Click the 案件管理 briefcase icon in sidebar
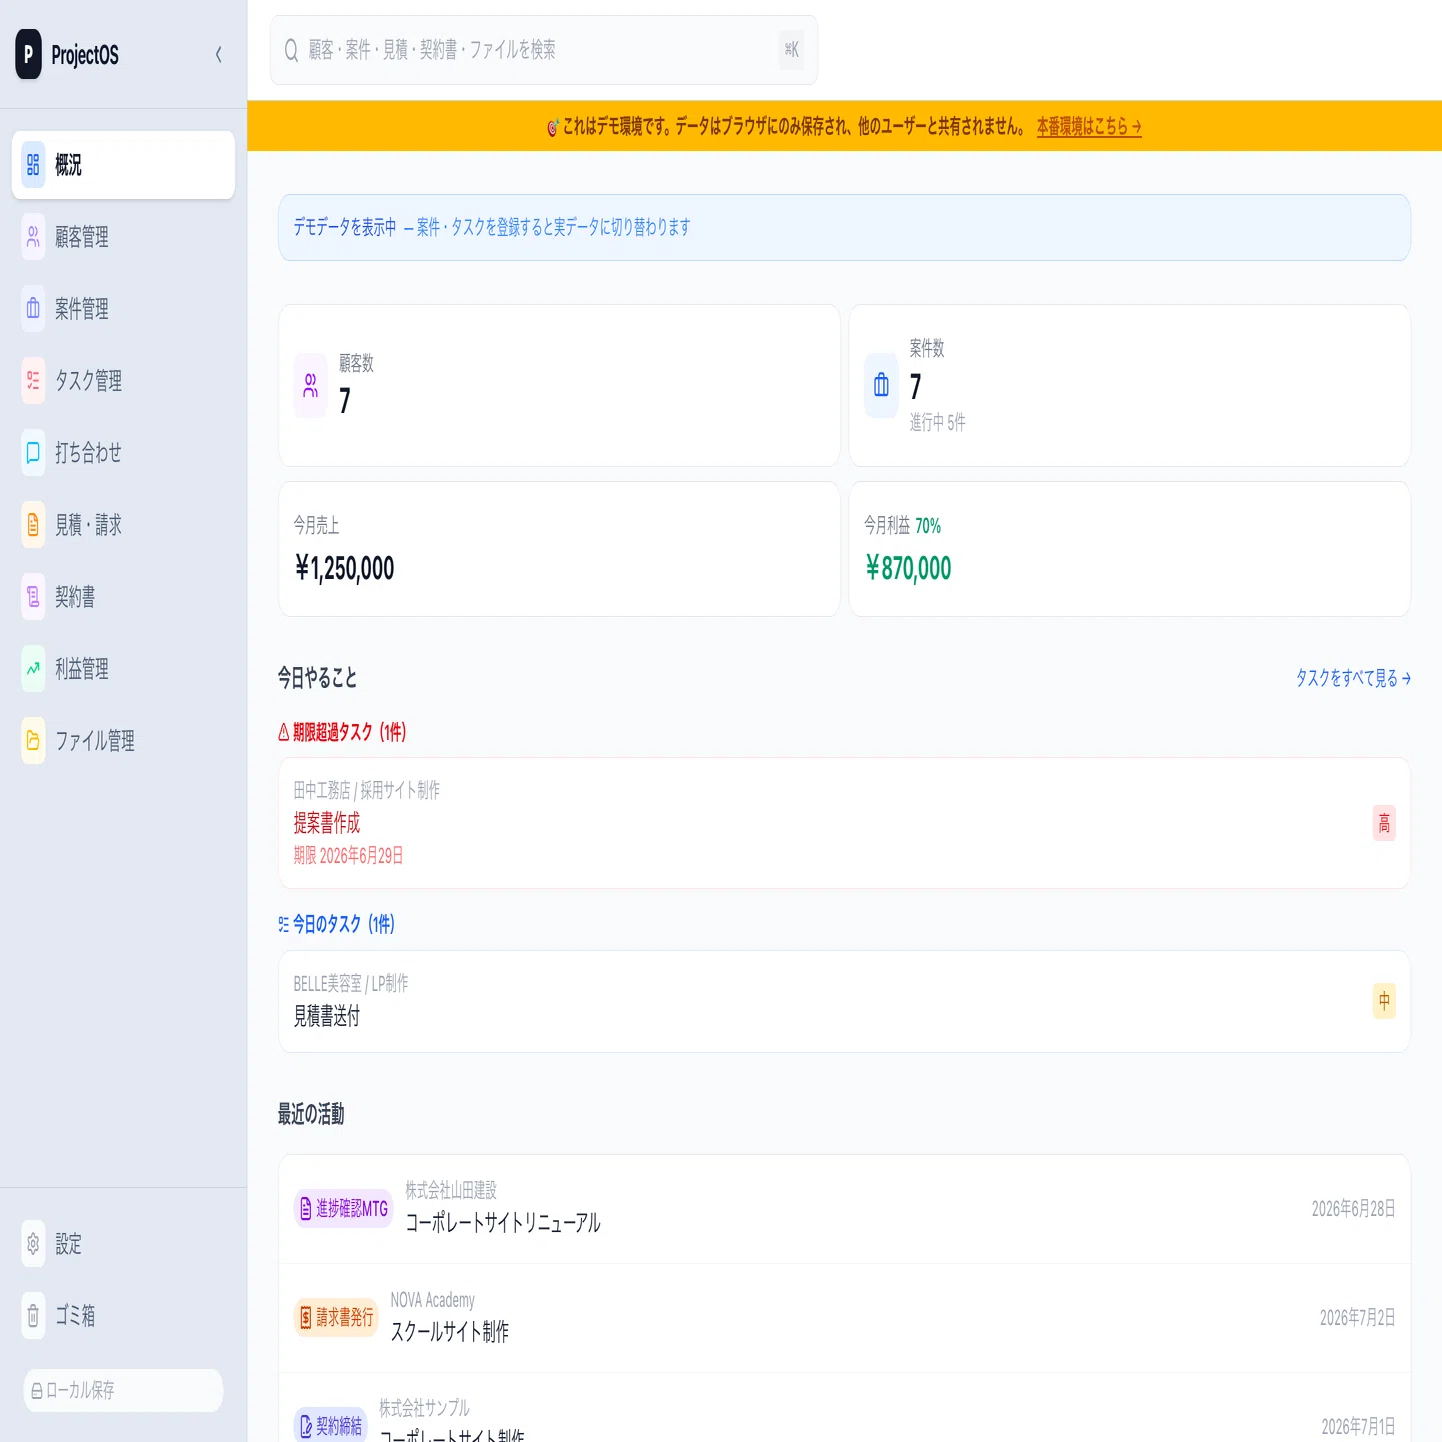This screenshot has width=1442, height=1442. [x=33, y=309]
